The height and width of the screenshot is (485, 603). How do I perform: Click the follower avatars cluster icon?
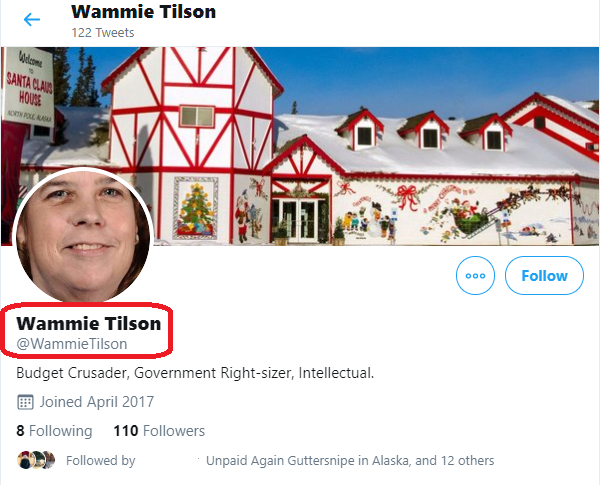coord(36,460)
